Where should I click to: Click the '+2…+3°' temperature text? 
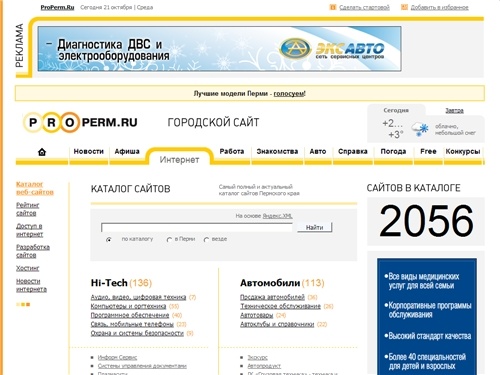(x=393, y=129)
